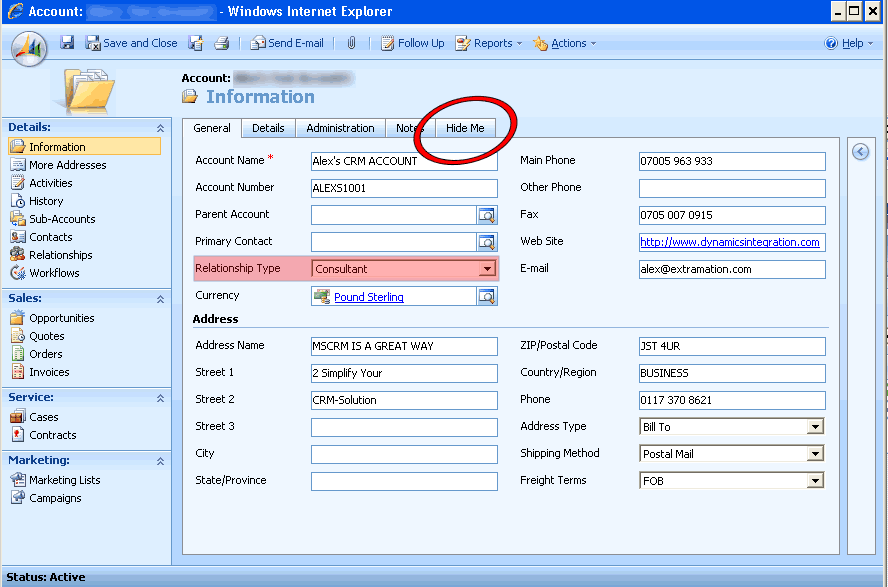Screen dimensions: 888x587
Task: Click the Account Number input field
Action: [x=404, y=188]
